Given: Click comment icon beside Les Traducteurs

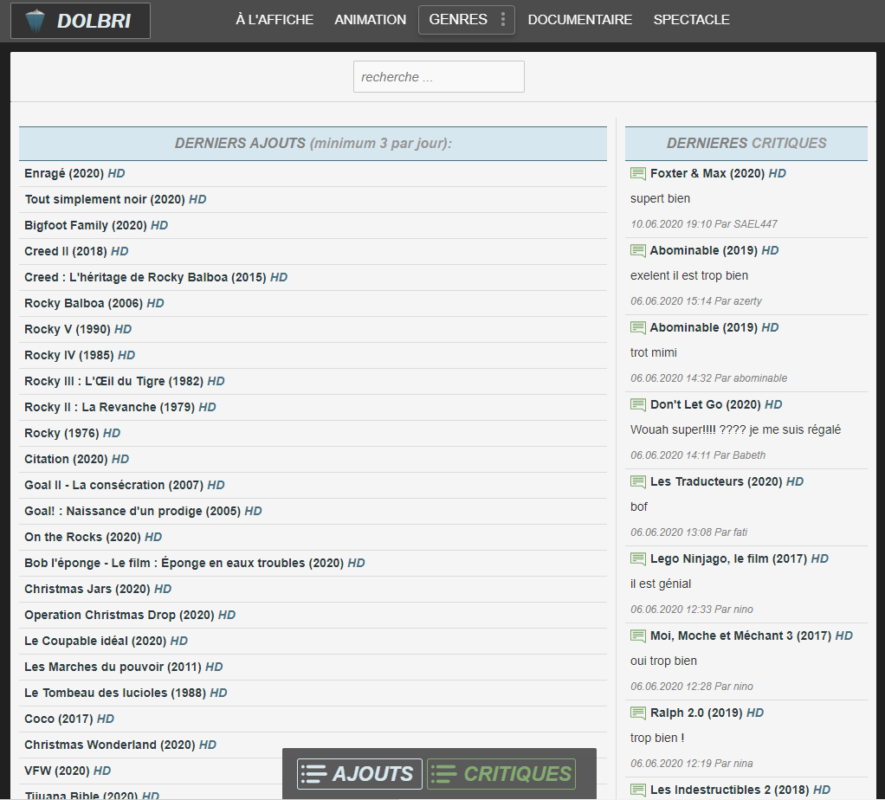Looking at the screenshot, I should click(638, 482).
